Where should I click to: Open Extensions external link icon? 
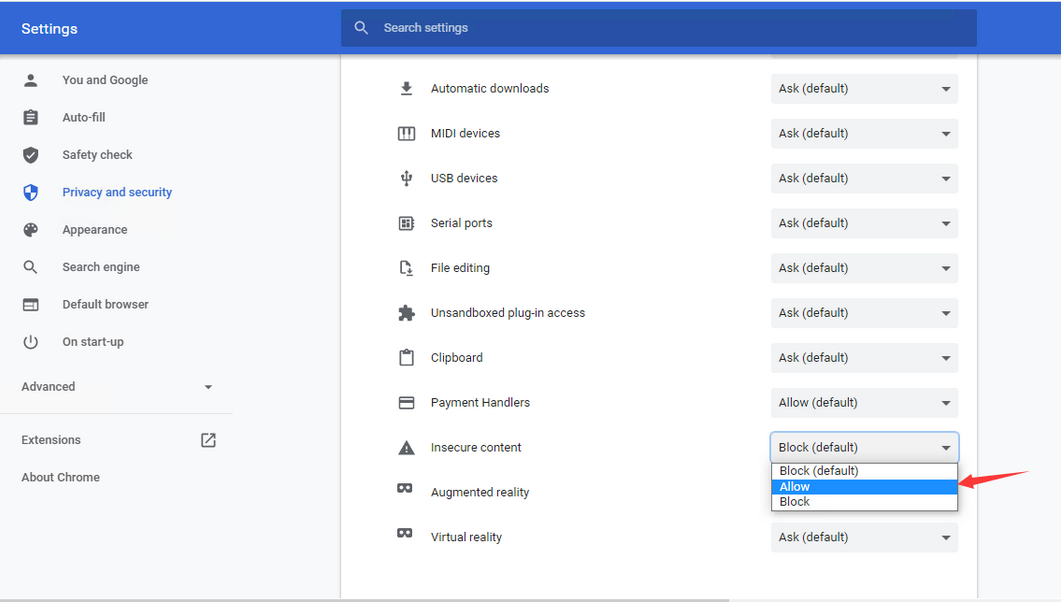click(208, 440)
